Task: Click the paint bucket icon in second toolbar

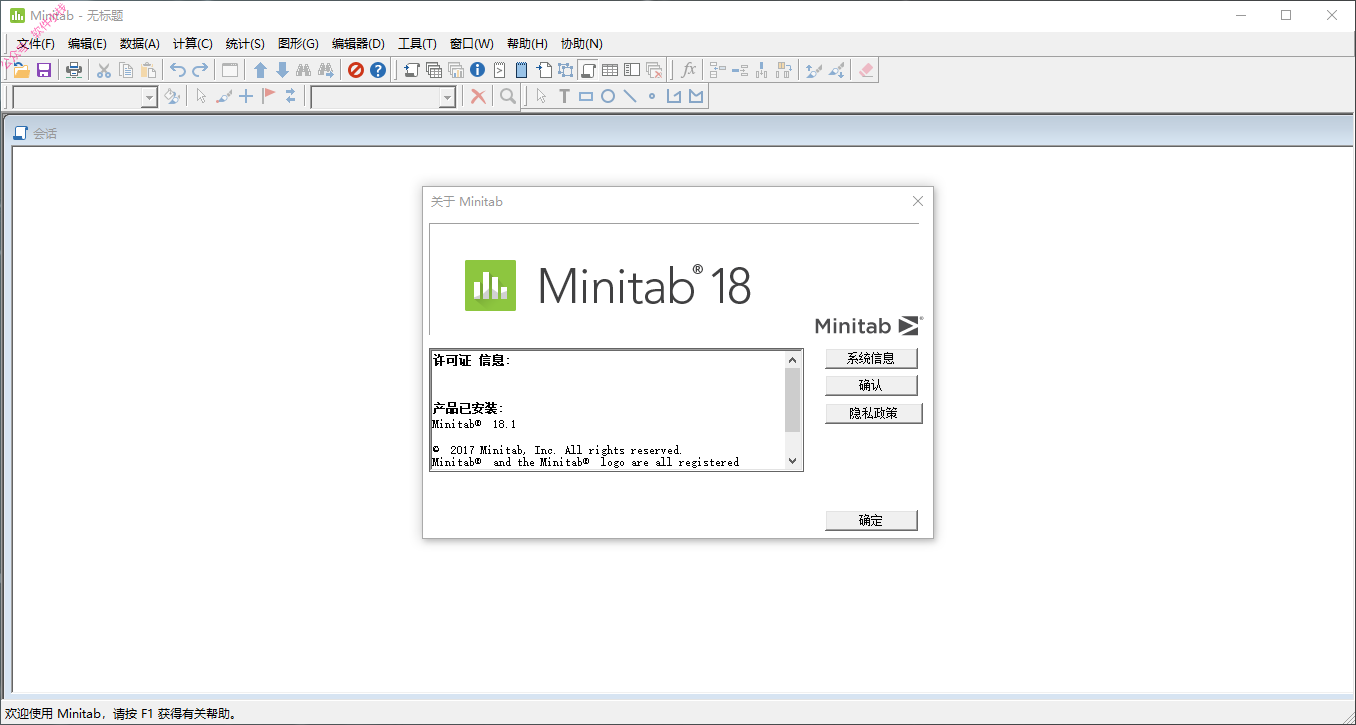Action: click(172, 96)
